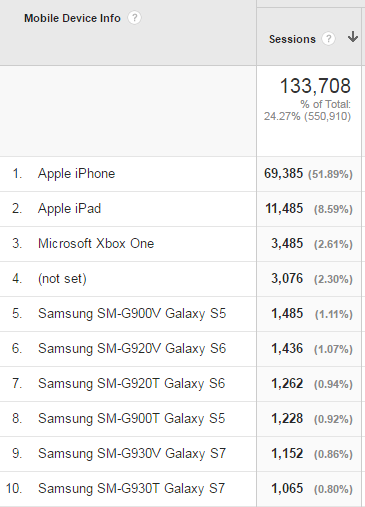Open the Mobile Device Info help icon
The image size is (365, 507).
pos(134,18)
